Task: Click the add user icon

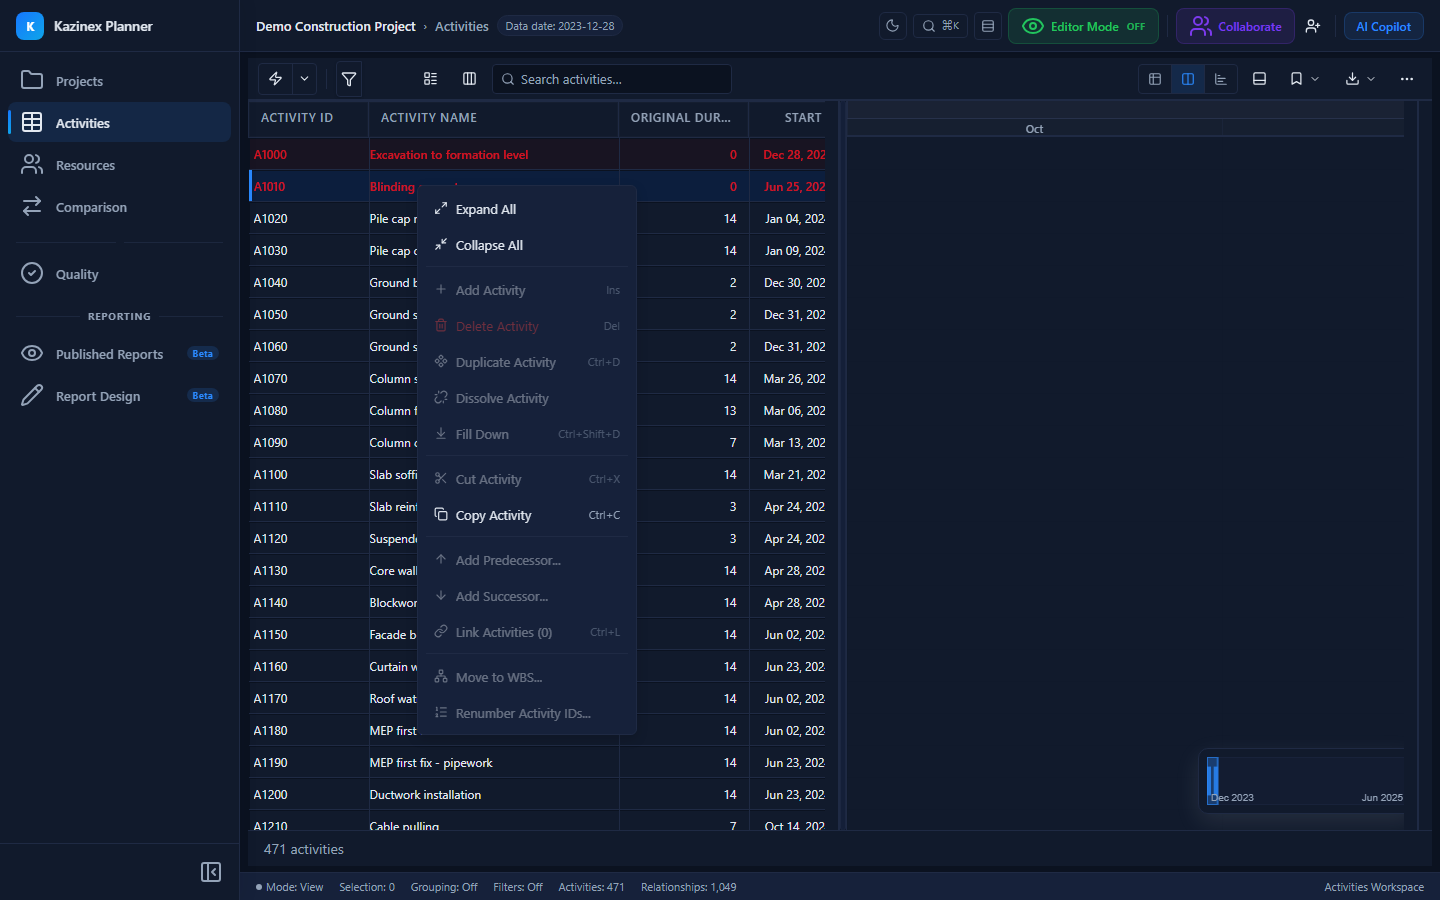Action: pos(1313,26)
